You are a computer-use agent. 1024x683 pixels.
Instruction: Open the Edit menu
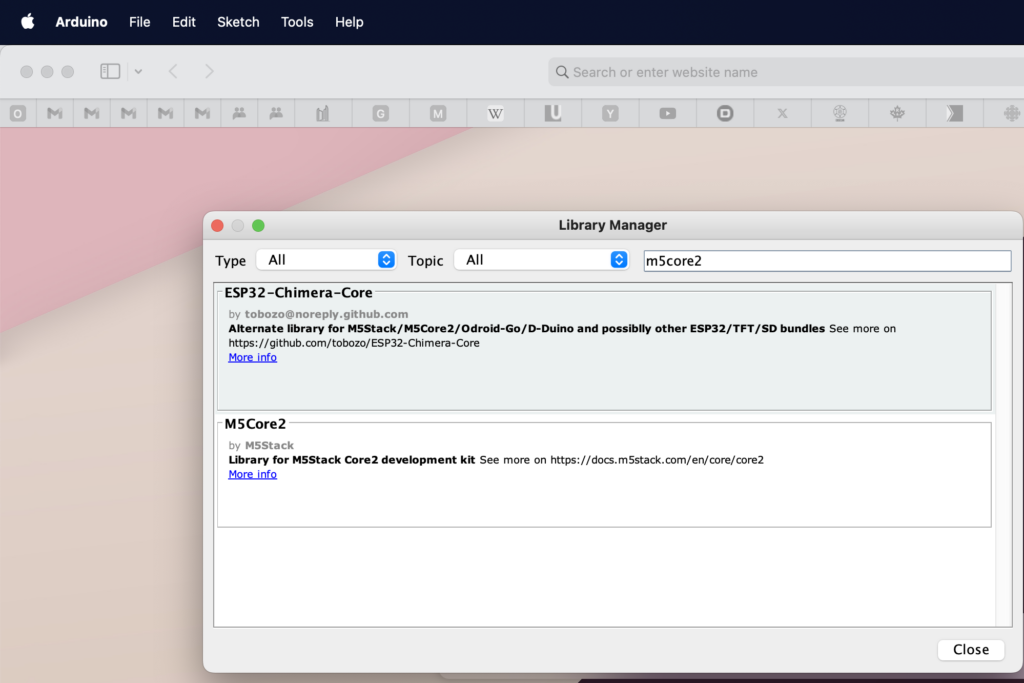point(184,22)
